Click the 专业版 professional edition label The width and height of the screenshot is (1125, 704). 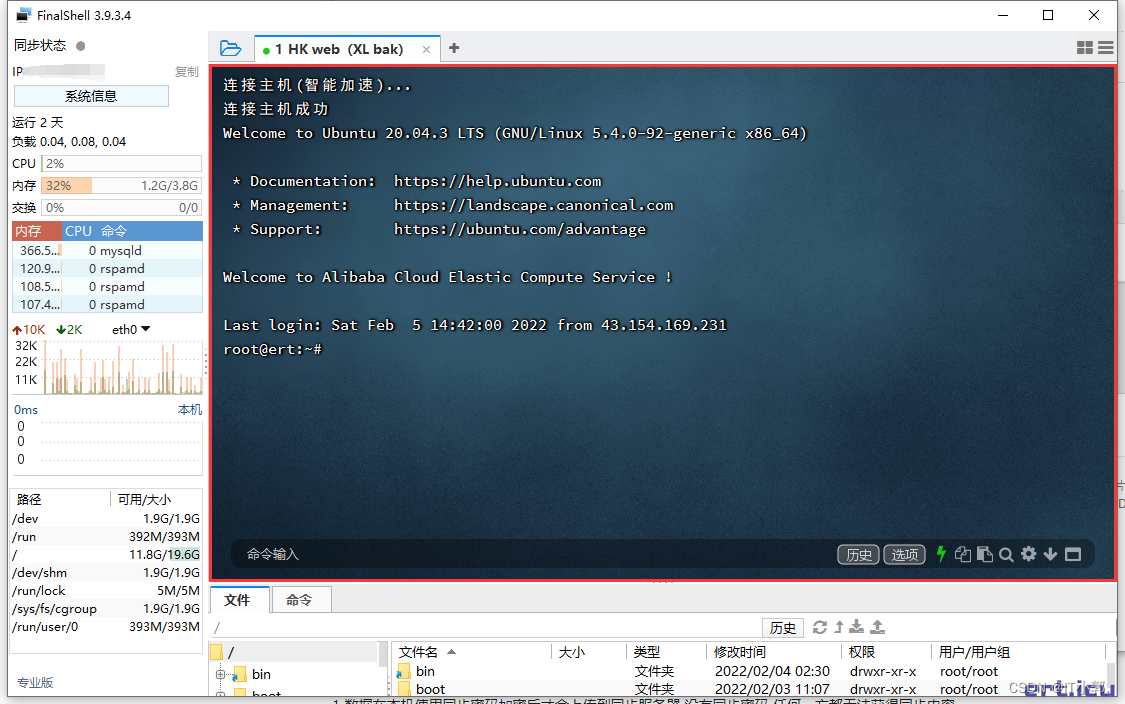pyautogui.click(x=35, y=682)
